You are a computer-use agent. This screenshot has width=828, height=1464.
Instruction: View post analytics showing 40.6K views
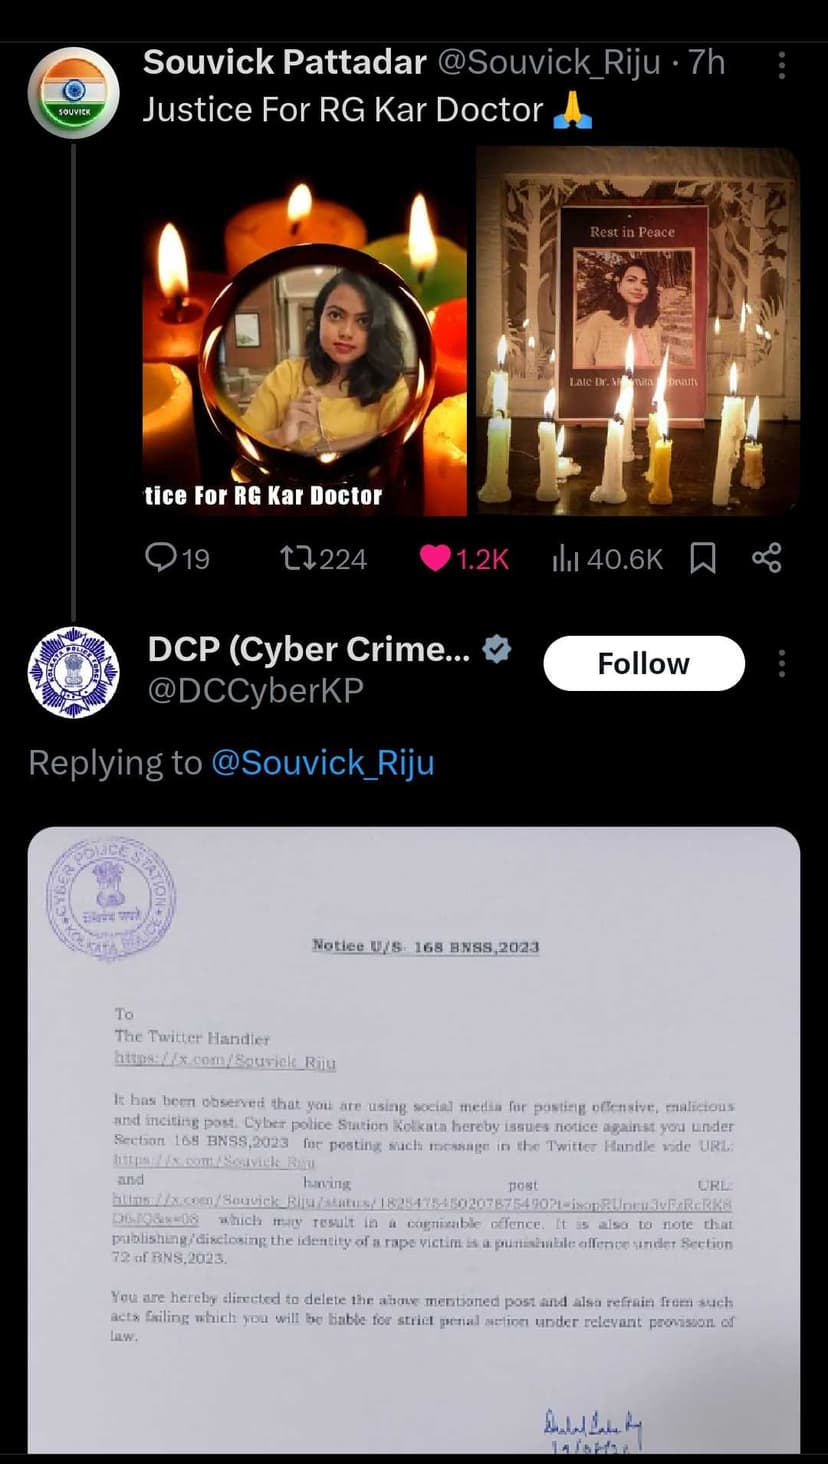[x=607, y=558]
